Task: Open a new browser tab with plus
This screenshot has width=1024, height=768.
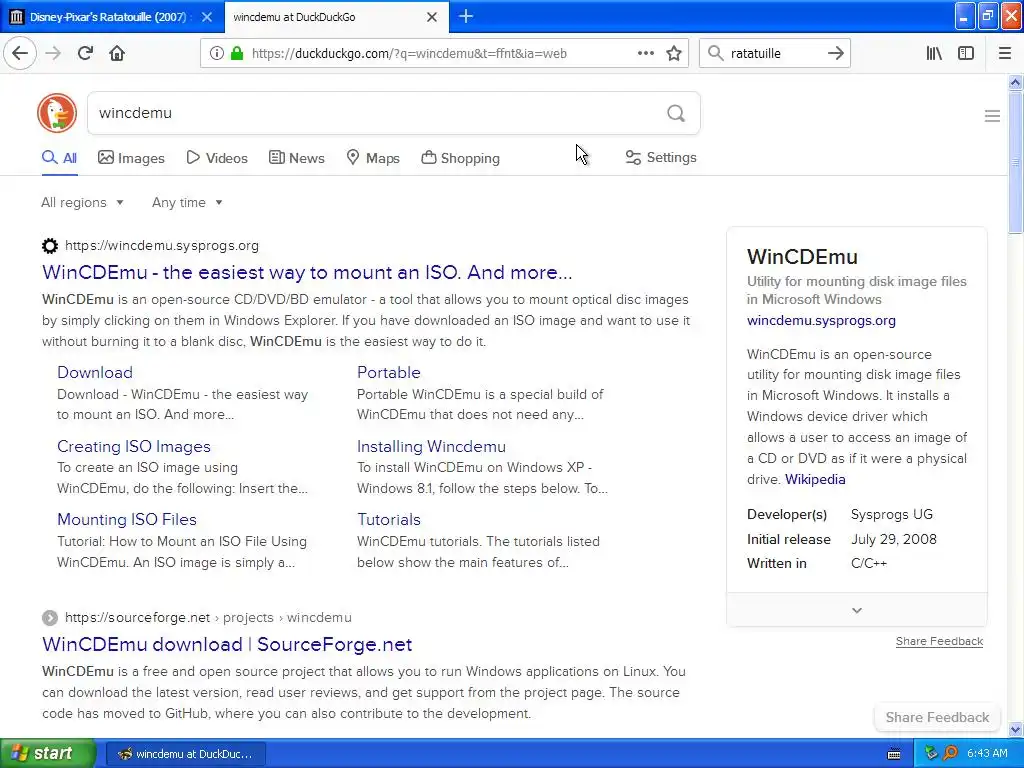Action: pos(466,16)
